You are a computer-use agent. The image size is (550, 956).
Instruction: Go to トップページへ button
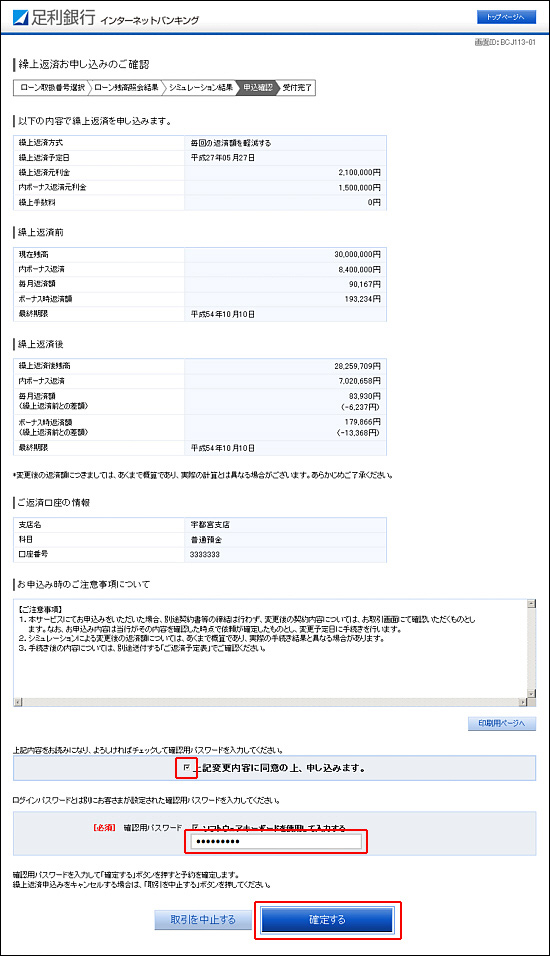tap(506, 17)
